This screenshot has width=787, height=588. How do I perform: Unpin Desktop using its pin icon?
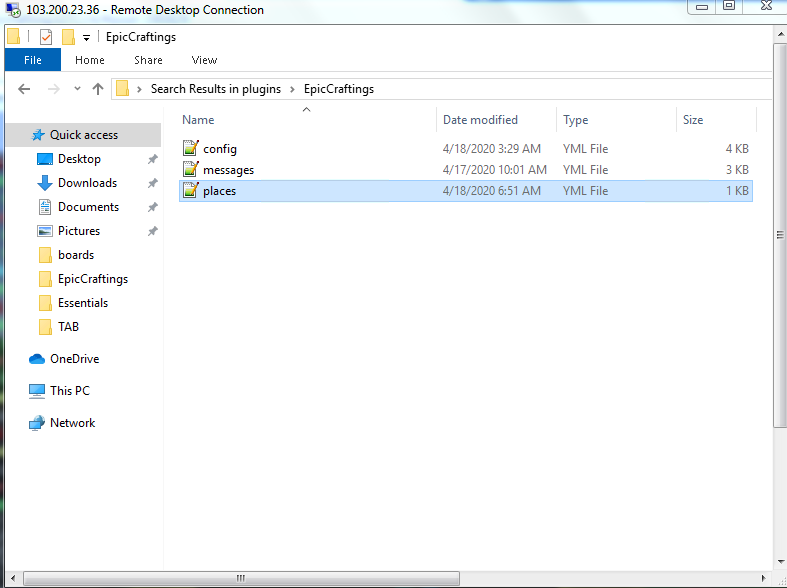tap(153, 159)
